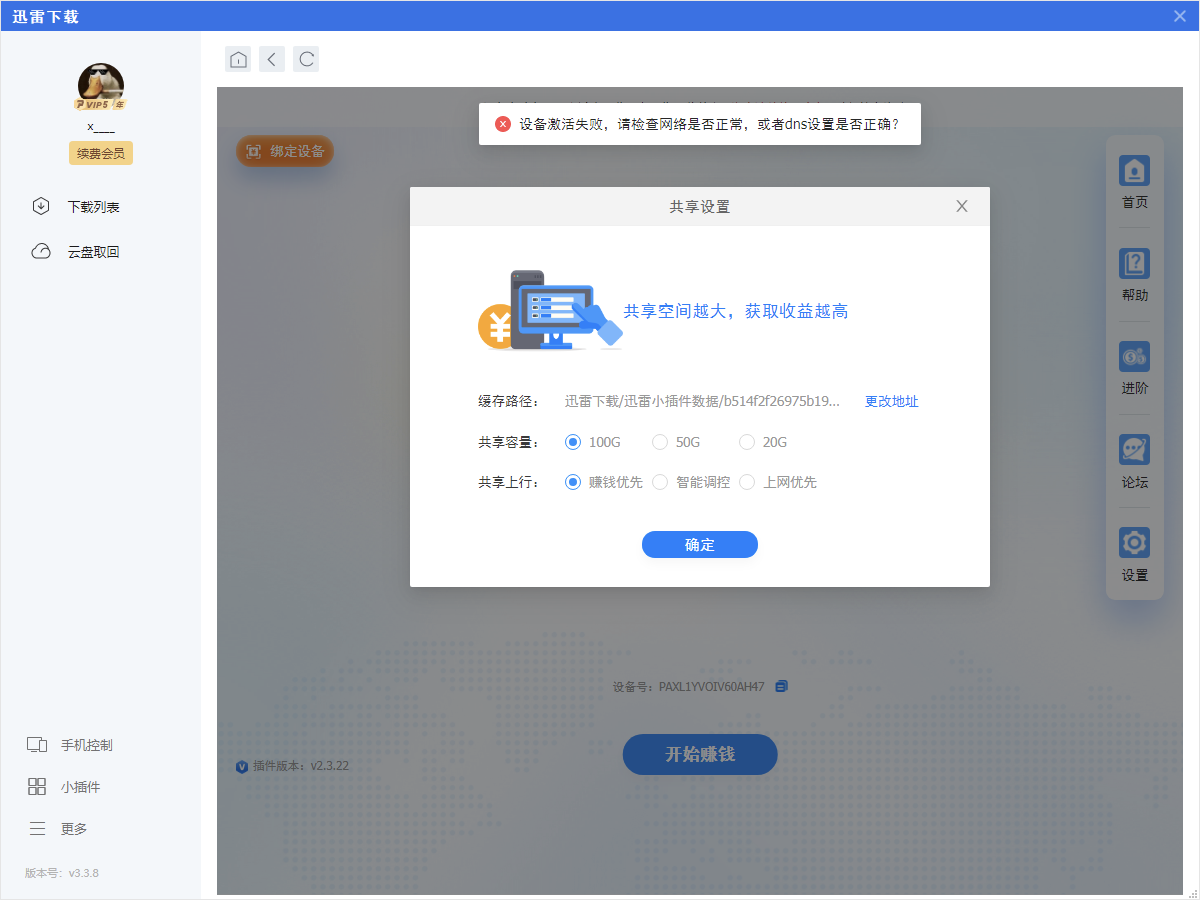Click the 设备号 PAXL1YVOIV60AH47 text
Screen dimensions: 1200x900
pyautogui.click(x=689, y=687)
